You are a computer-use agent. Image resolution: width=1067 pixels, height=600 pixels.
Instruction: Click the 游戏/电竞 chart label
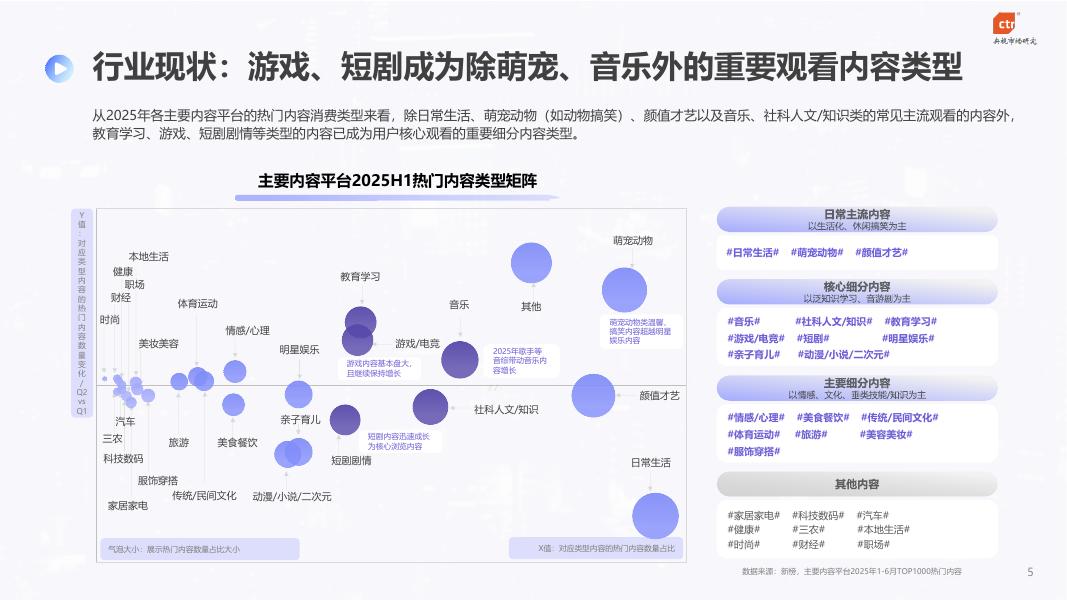tap(417, 344)
